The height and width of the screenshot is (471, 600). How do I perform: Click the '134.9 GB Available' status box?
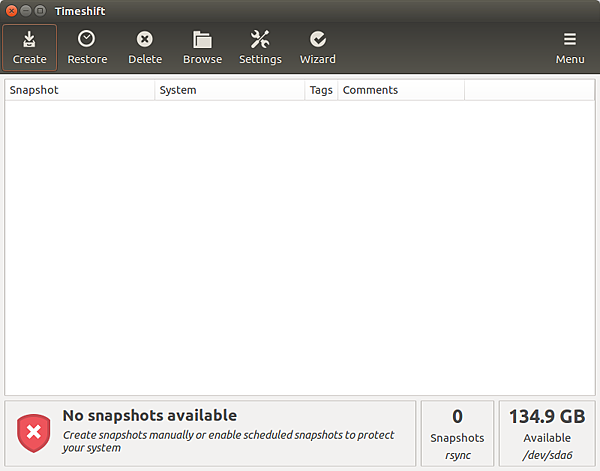click(547, 433)
